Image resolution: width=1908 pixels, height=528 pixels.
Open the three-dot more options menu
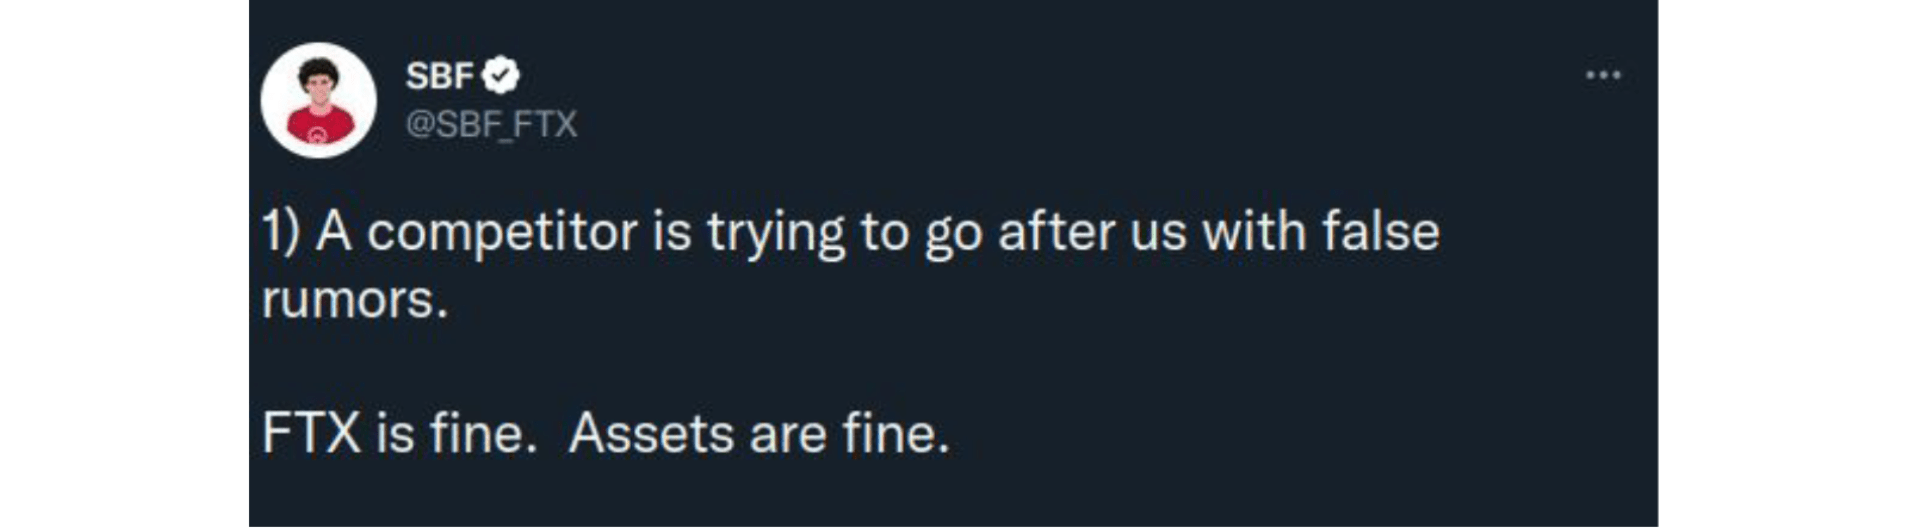click(1603, 75)
